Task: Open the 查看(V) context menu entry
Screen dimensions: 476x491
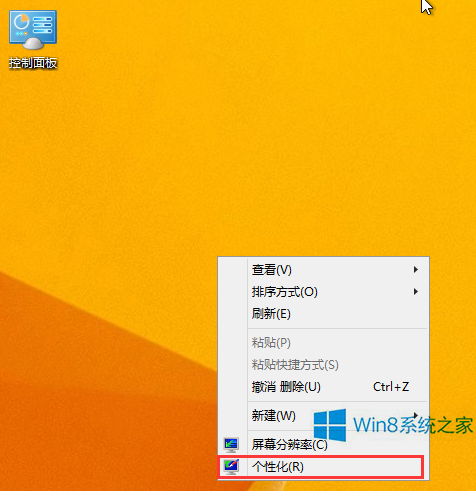Action: click(323, 270)
